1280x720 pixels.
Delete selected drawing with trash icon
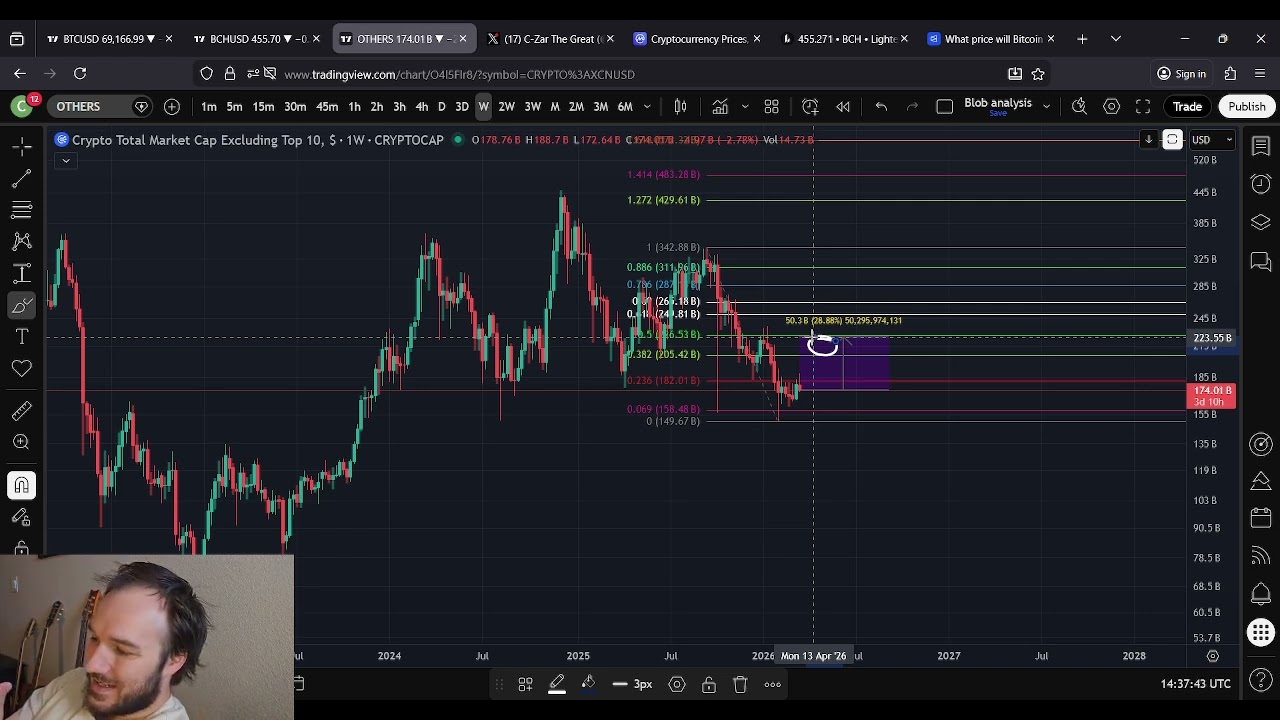pos(741,684)
